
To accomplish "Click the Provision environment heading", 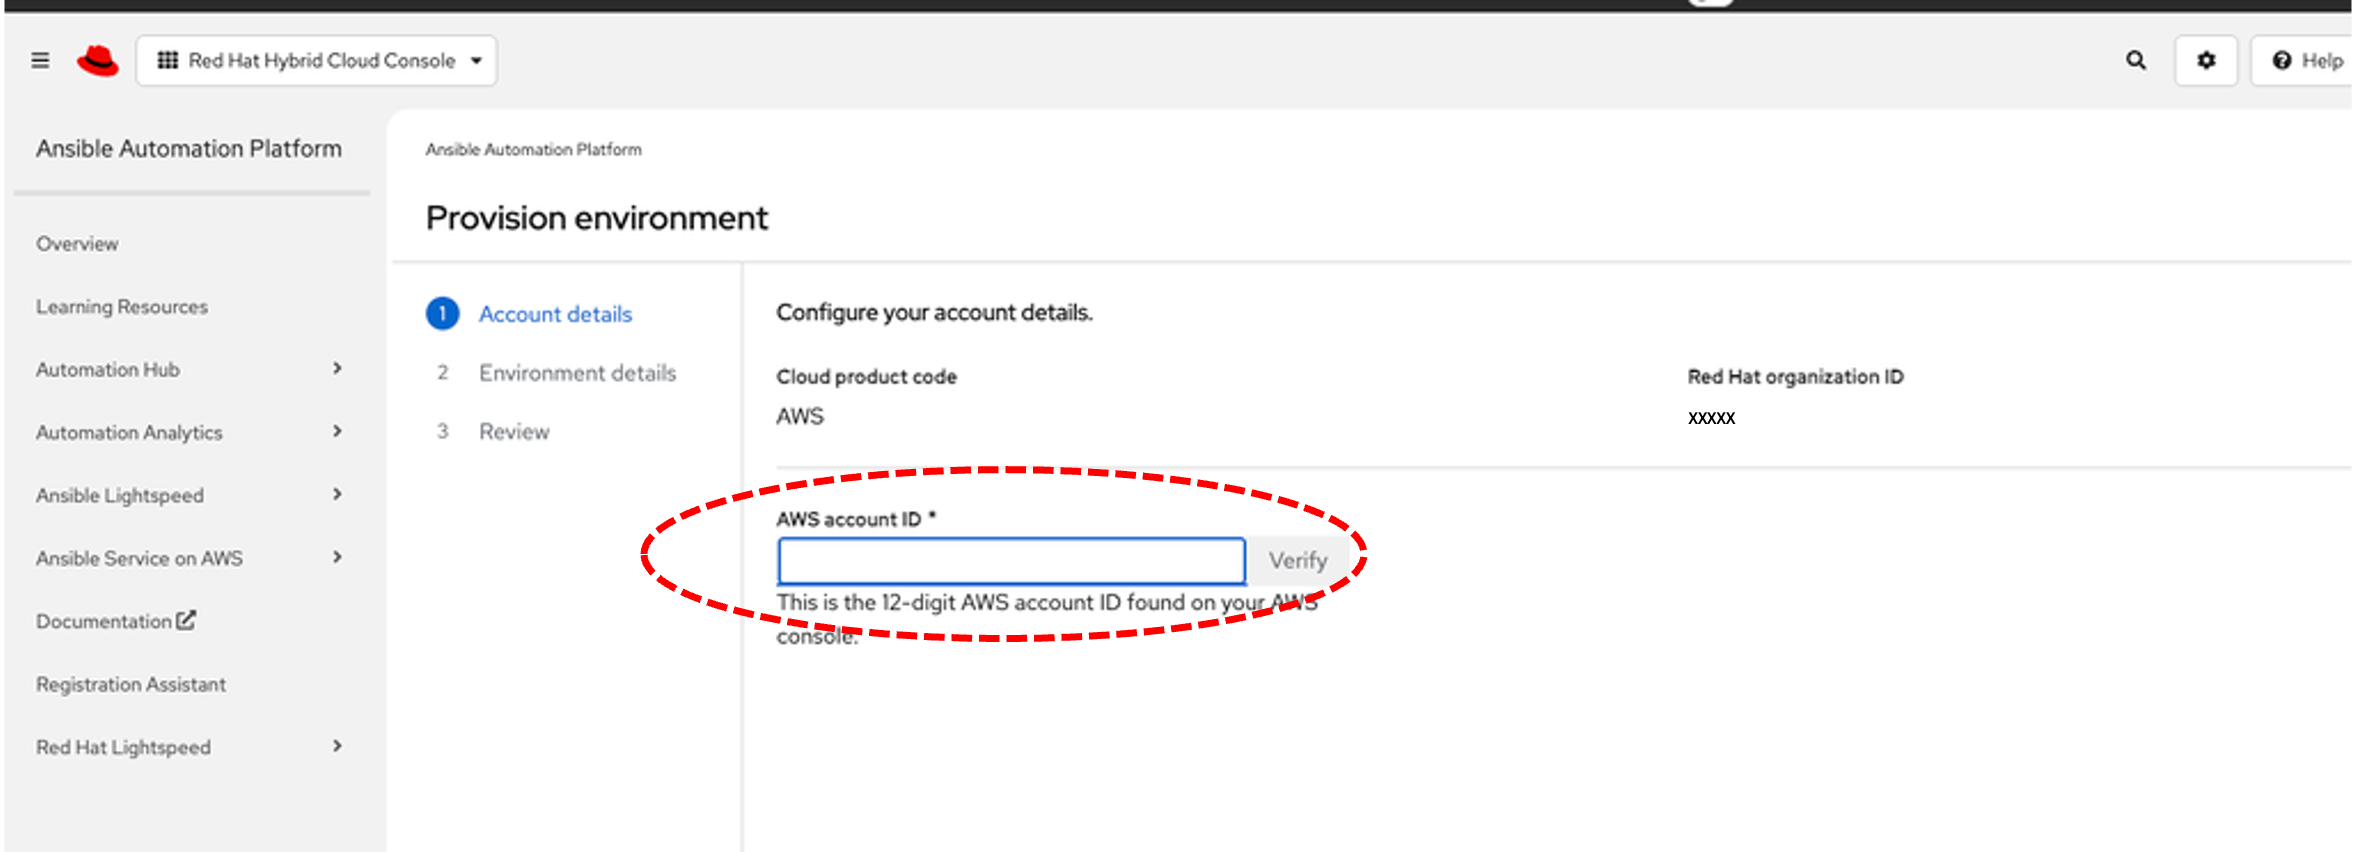I will tap(597, 219).
